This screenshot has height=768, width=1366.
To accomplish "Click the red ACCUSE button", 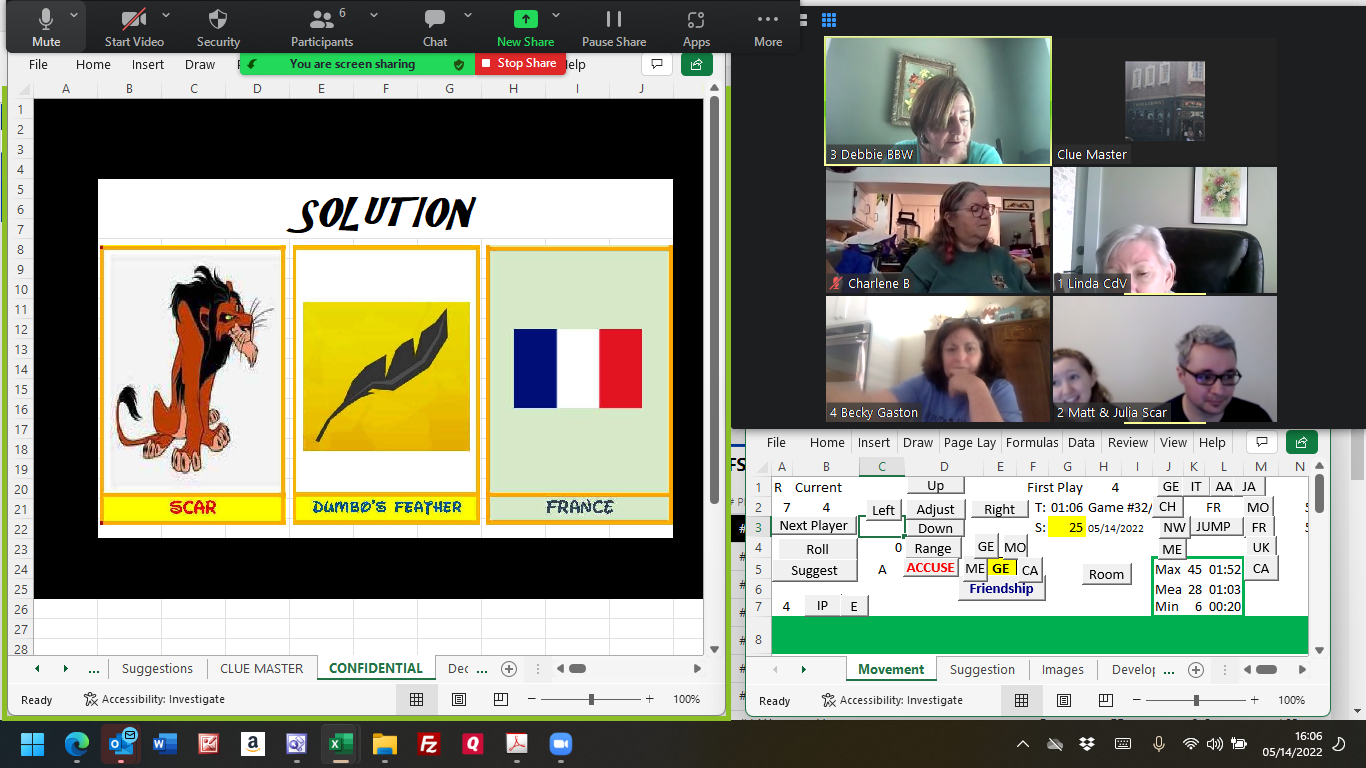I will (930, 568).
